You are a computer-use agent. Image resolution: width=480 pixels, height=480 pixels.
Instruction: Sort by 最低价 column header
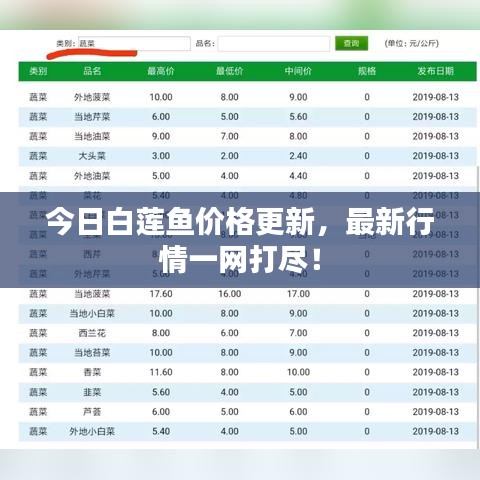coord(230,71)
